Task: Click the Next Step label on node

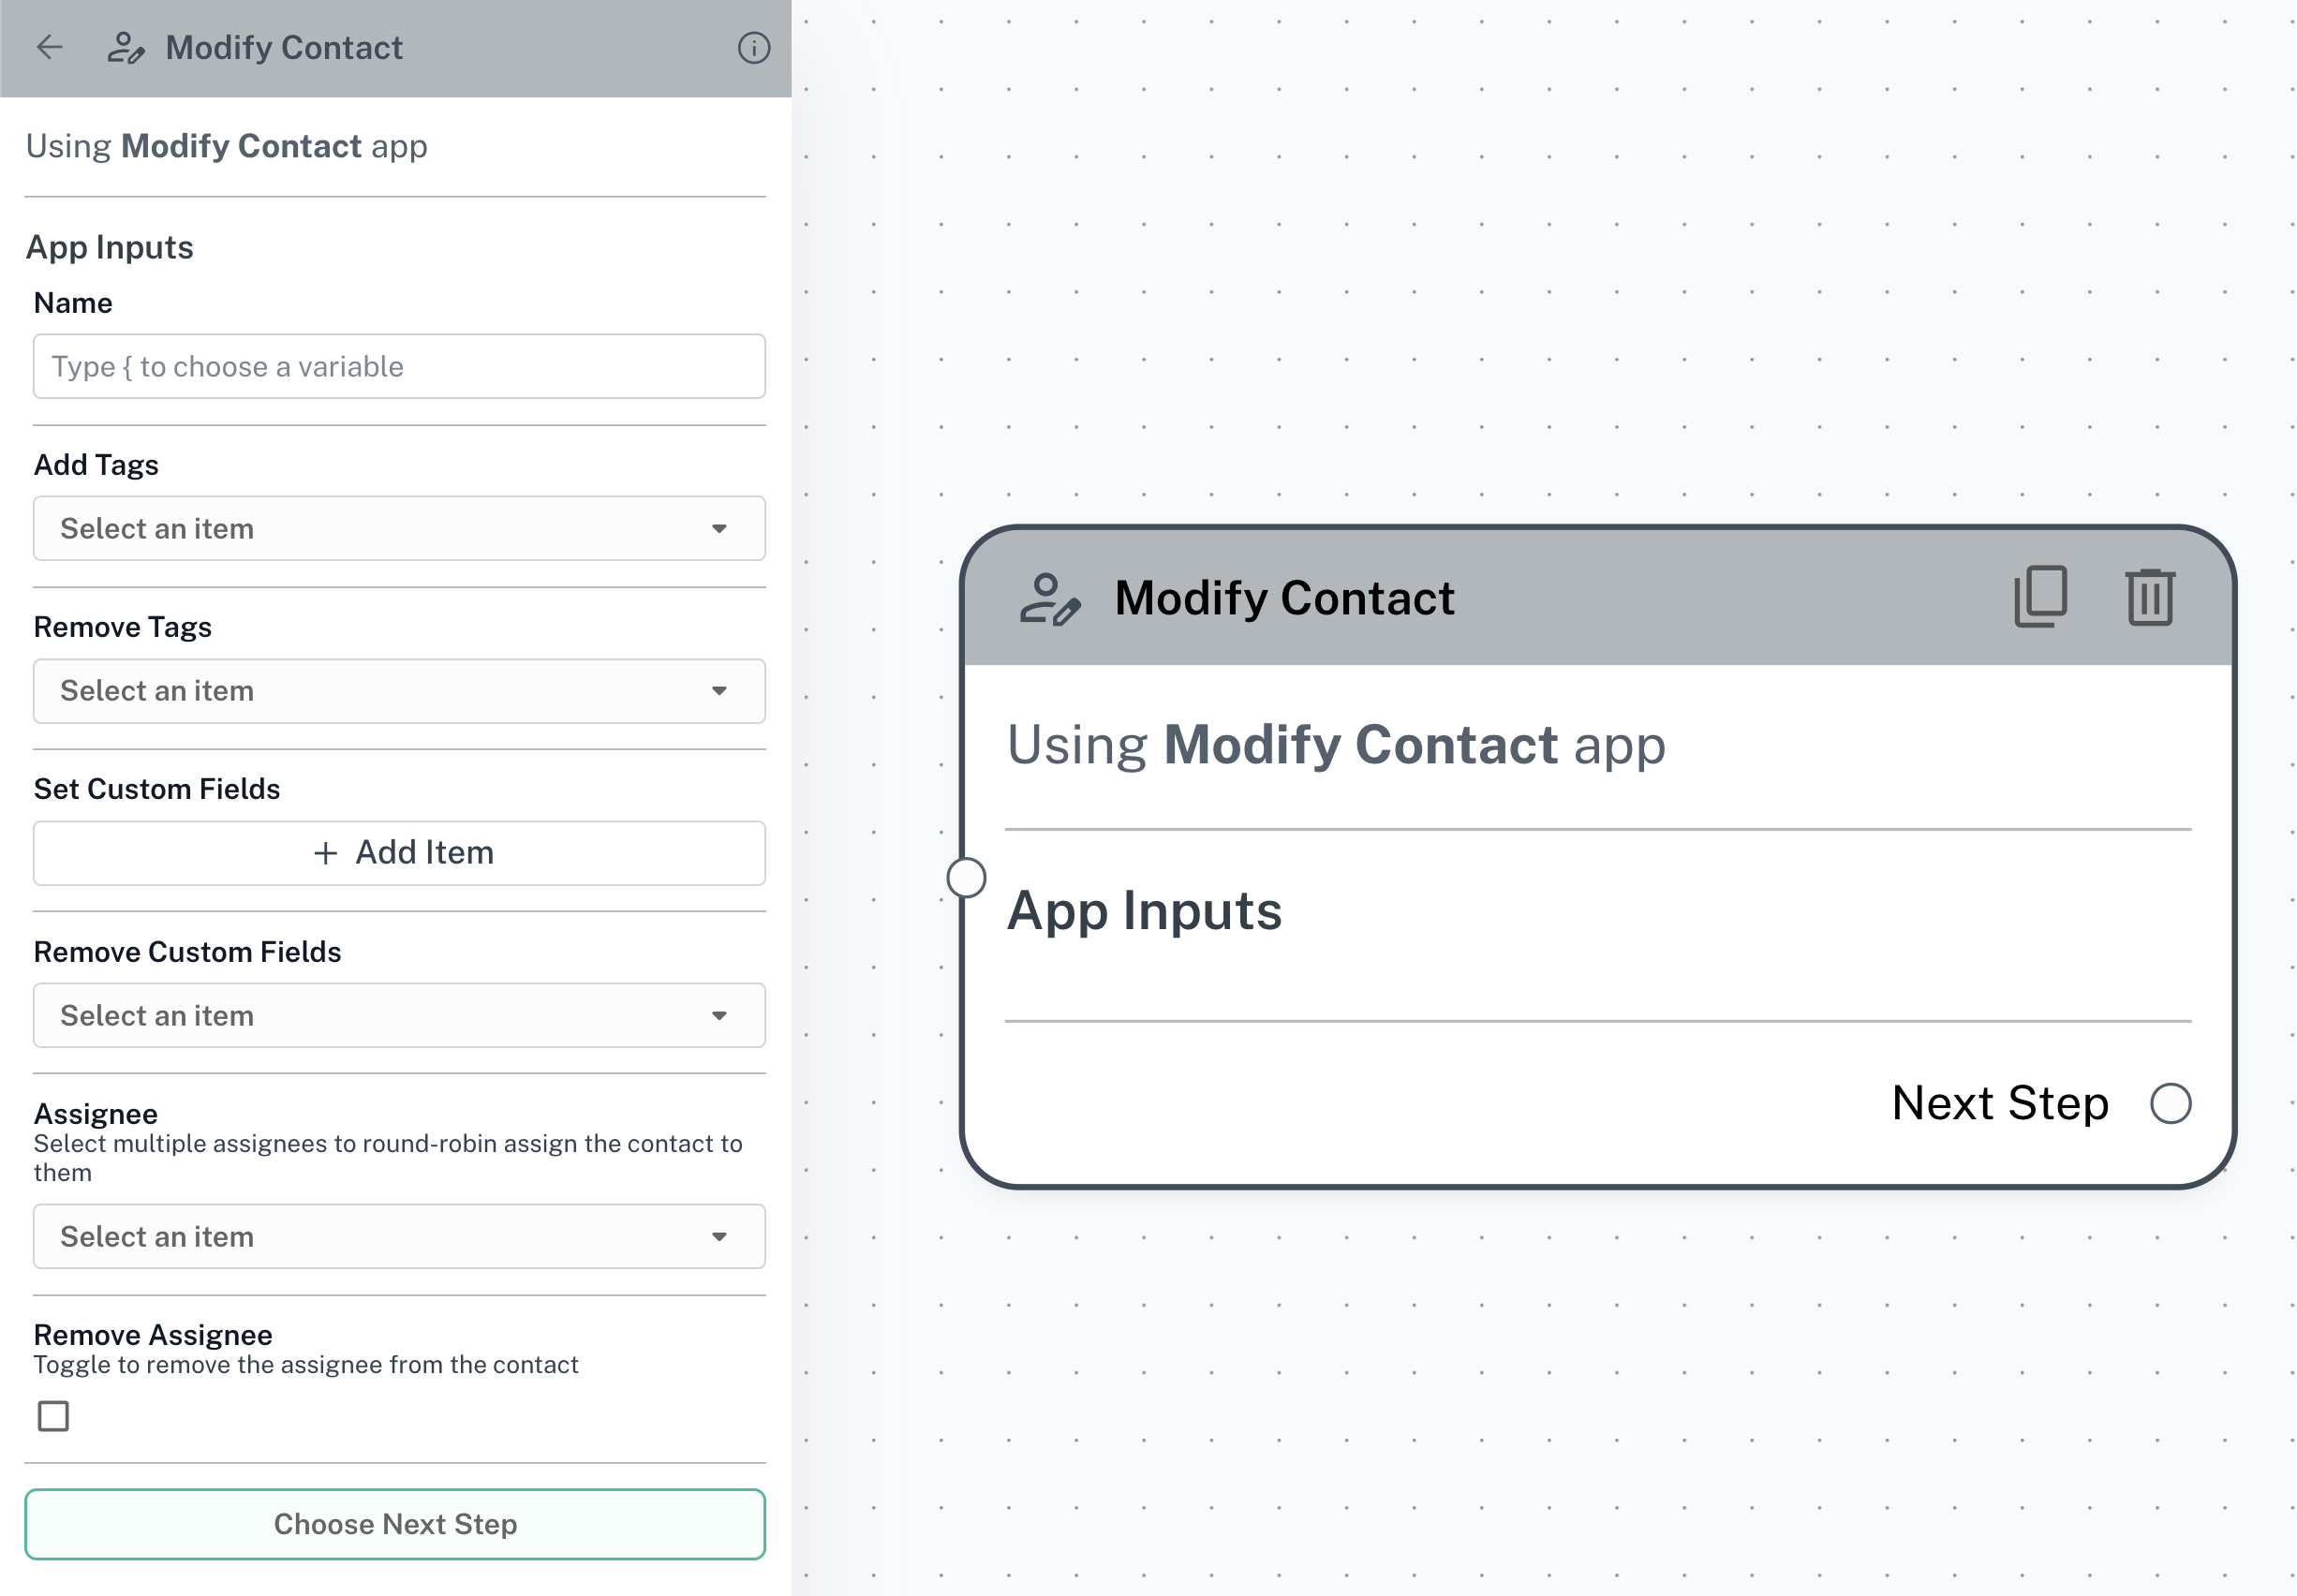Action: pos(1999,1103)
